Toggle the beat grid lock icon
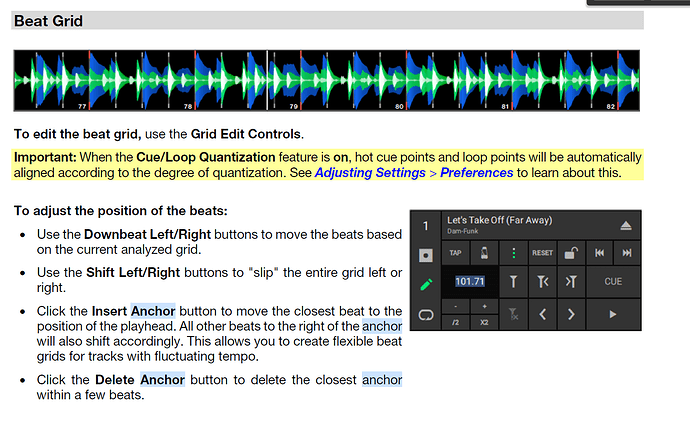Image resolution: width=690 pixels, height=424 pixels. 572,253
